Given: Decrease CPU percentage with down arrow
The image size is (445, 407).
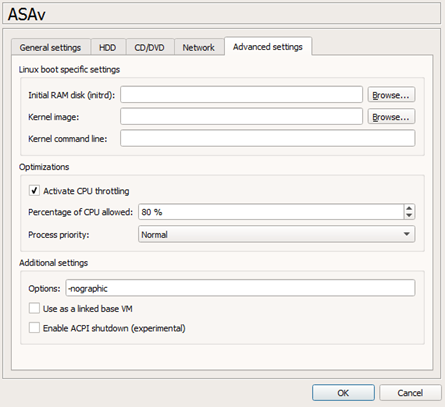Looking at the screenshot, I should click(x=409, y=216).
